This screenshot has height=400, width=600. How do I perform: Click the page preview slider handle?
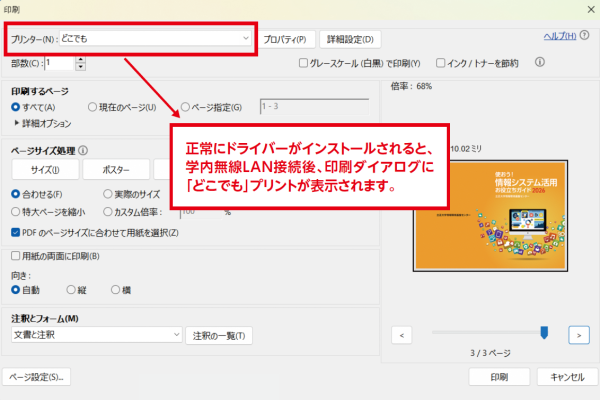[544, 333]
